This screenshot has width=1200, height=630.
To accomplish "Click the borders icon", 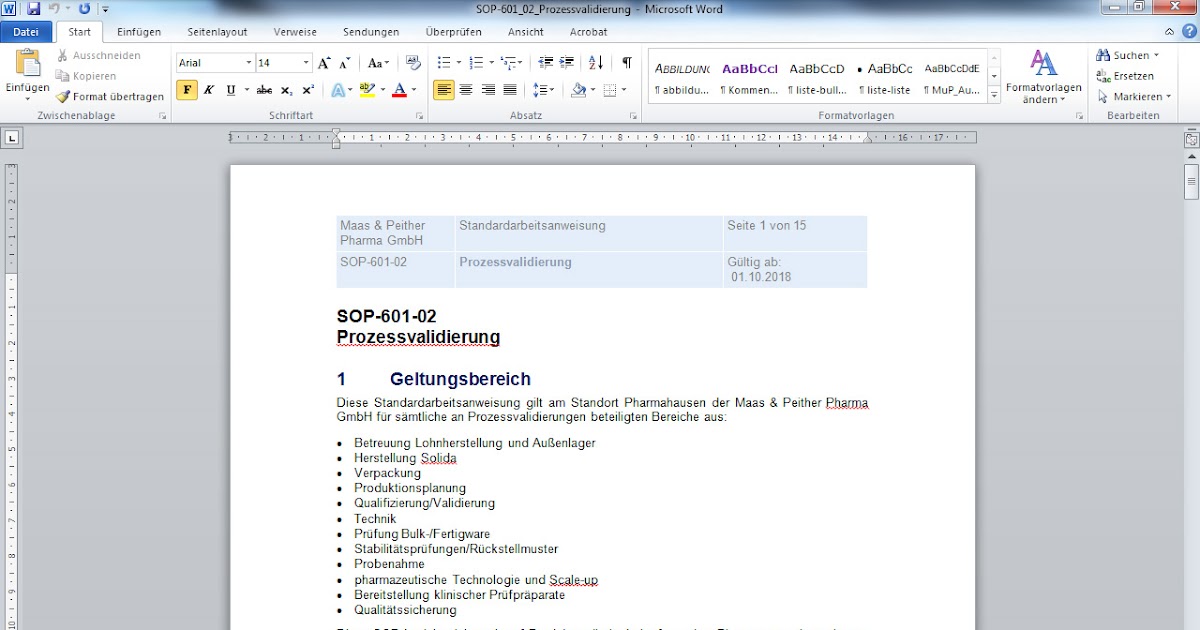I will [x=608, y=90].
